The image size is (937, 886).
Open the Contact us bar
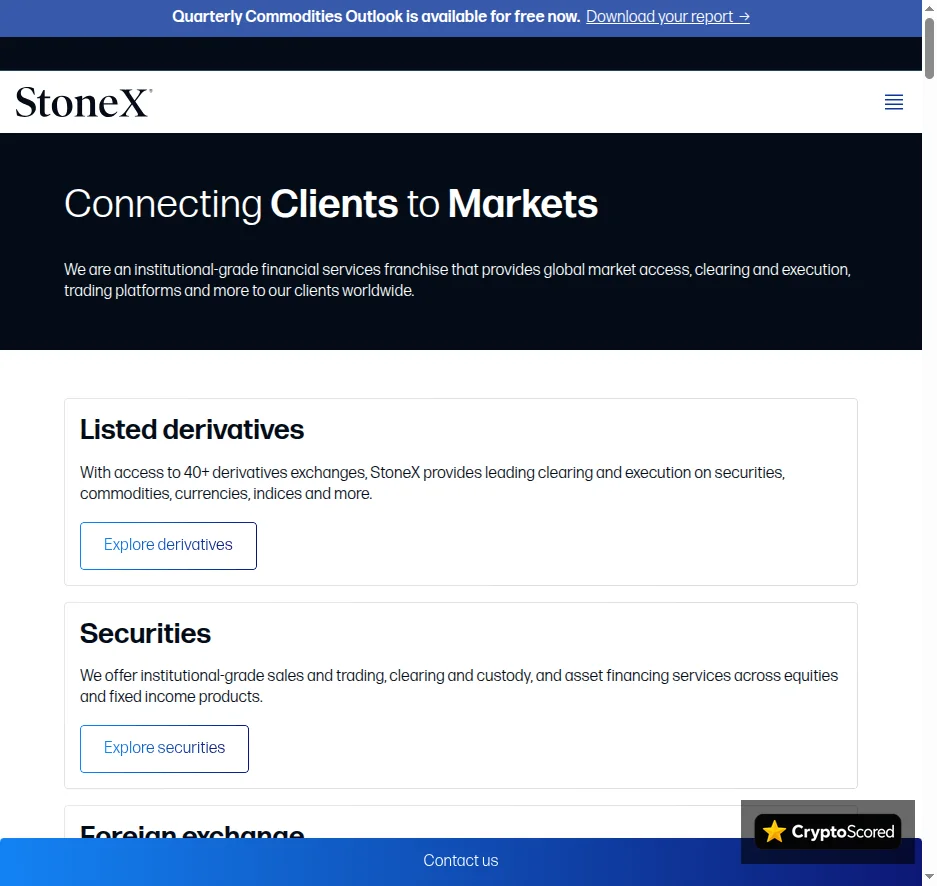point(461,860)
